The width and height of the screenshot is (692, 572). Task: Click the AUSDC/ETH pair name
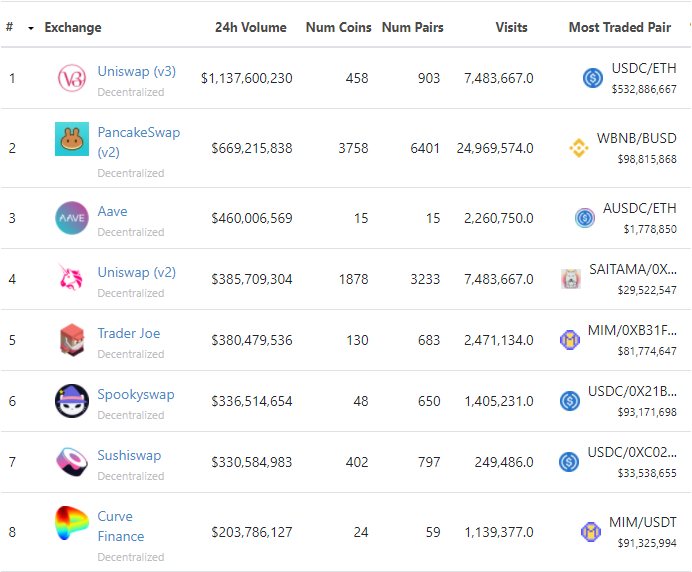[x=639, y=208]
